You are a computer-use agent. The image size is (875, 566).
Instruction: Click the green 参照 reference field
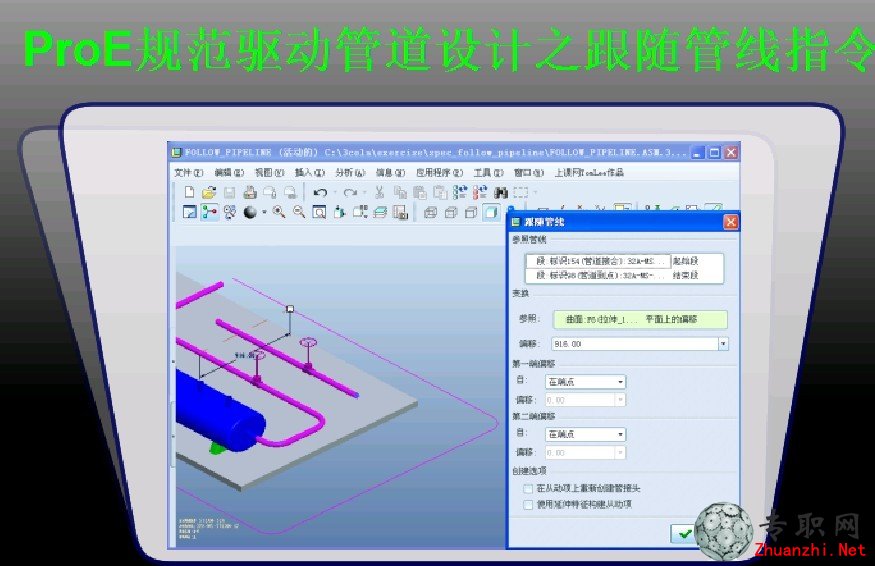[x=640, y=319]
